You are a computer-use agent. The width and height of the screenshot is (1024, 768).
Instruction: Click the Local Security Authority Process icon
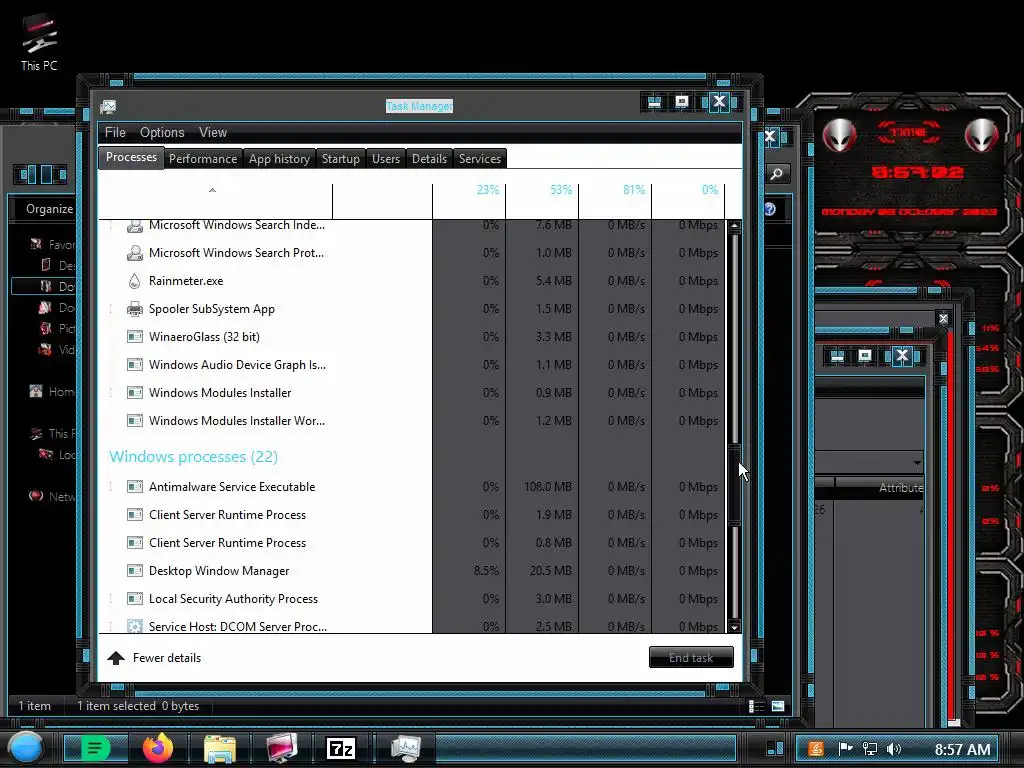point(135,599)
